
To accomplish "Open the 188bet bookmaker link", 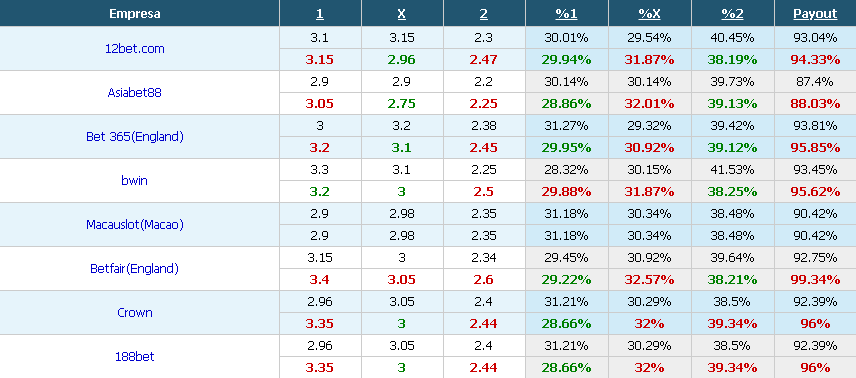I will (x=134, y=357).
